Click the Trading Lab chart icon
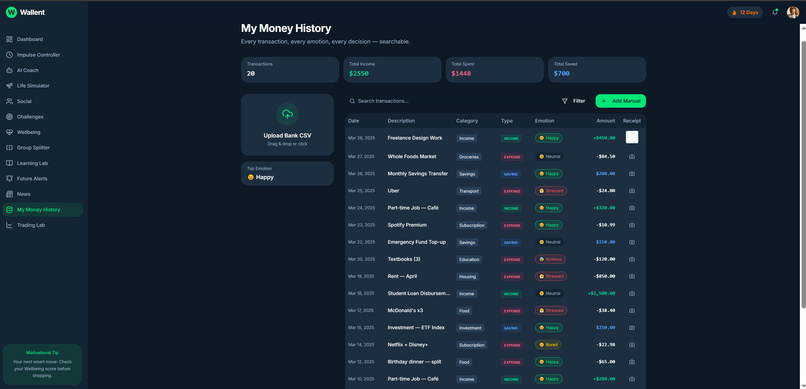 coord(9,225)
